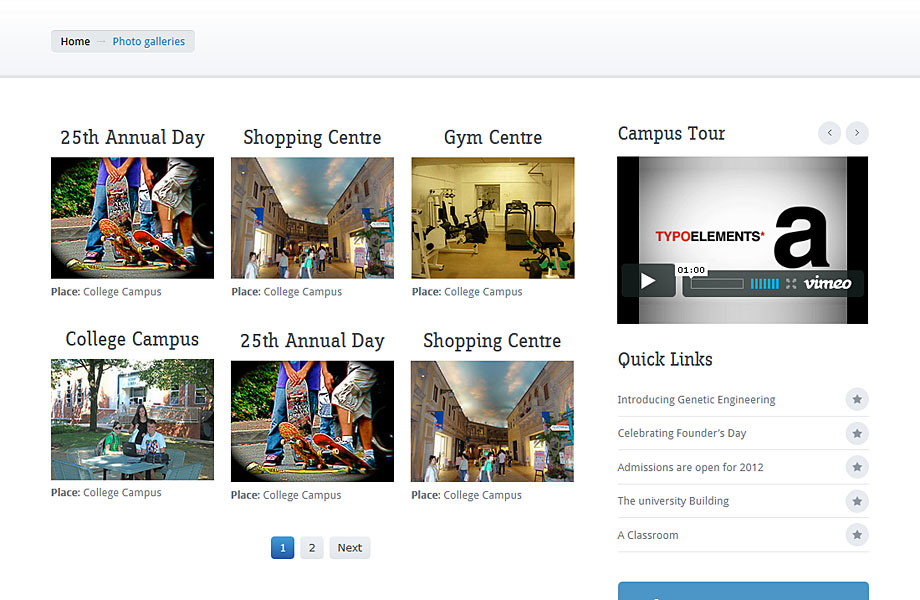920x600 pixels.
Task: Click the Campus Tour heading
Action: click(671, 134)
